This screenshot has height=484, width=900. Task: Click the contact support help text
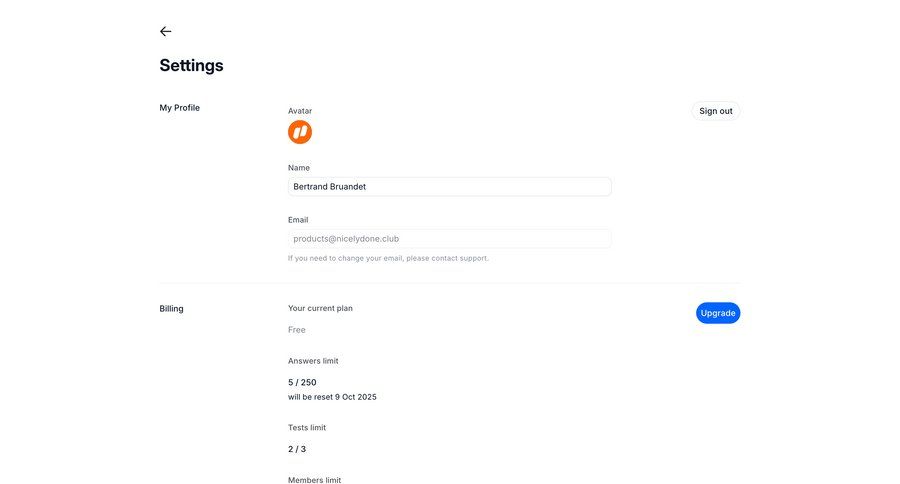pos(388,258)
